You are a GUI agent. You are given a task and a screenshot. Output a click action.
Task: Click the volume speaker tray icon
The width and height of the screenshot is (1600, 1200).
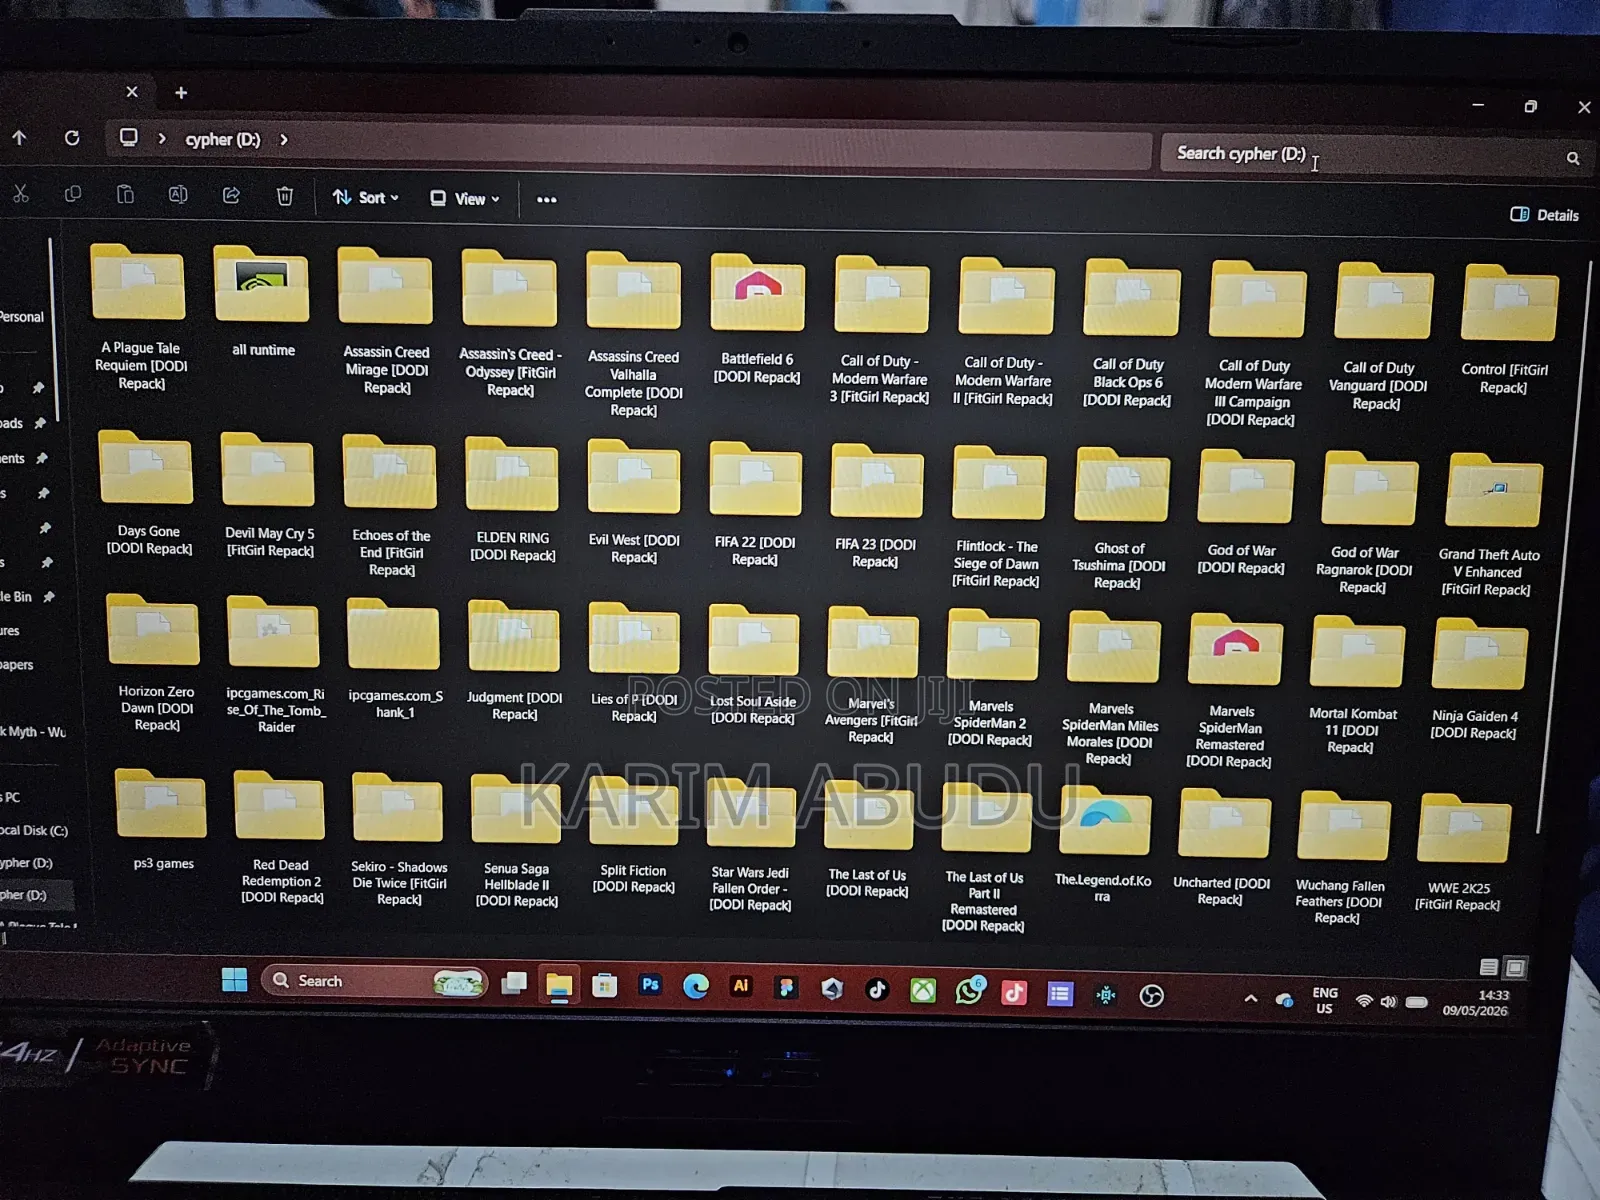pos(1388,1001)
